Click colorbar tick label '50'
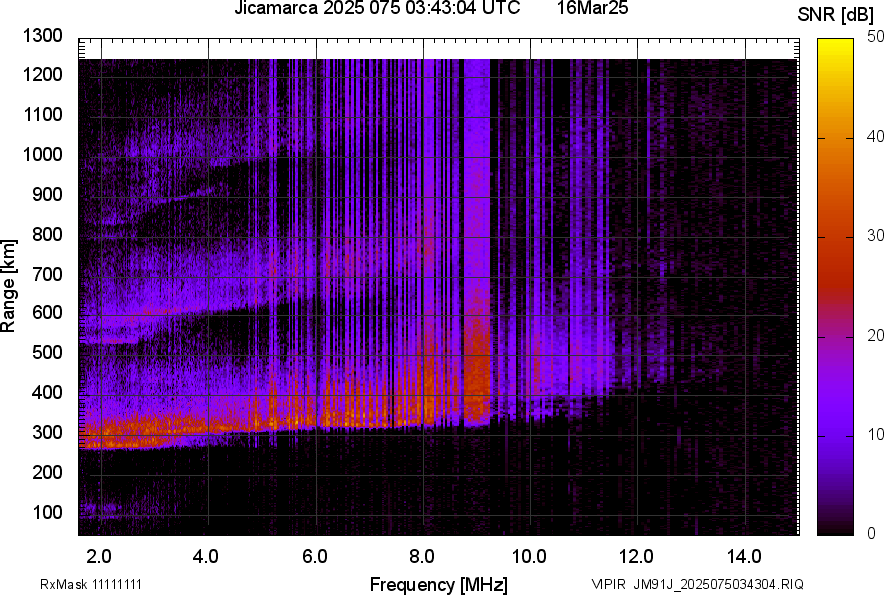884x595 pixels. [876, 37]
